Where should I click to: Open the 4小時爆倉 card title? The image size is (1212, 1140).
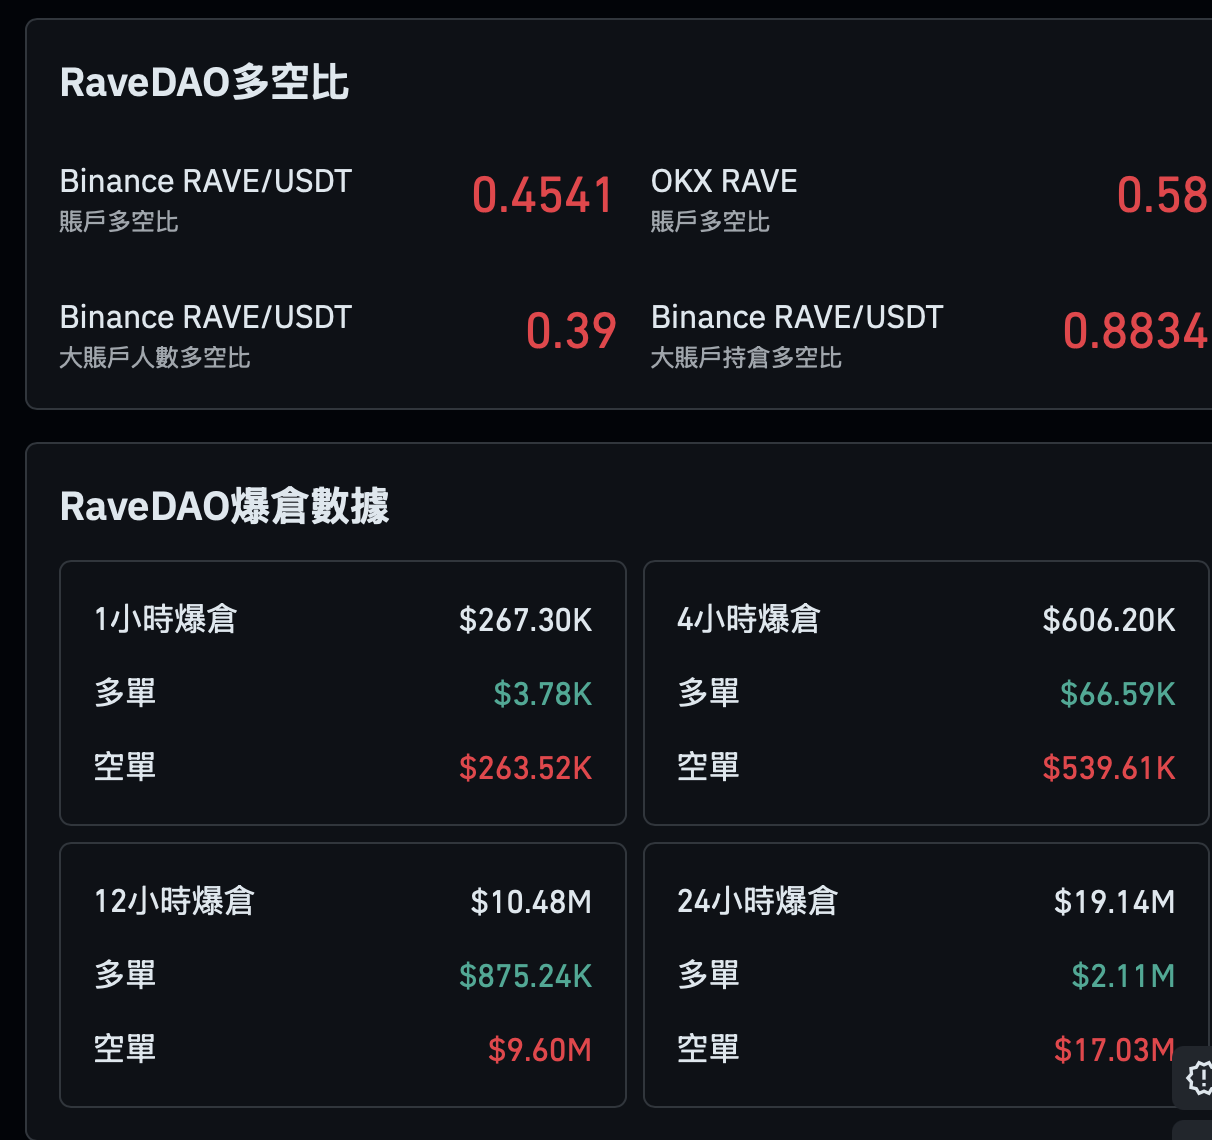click(748, 619)
